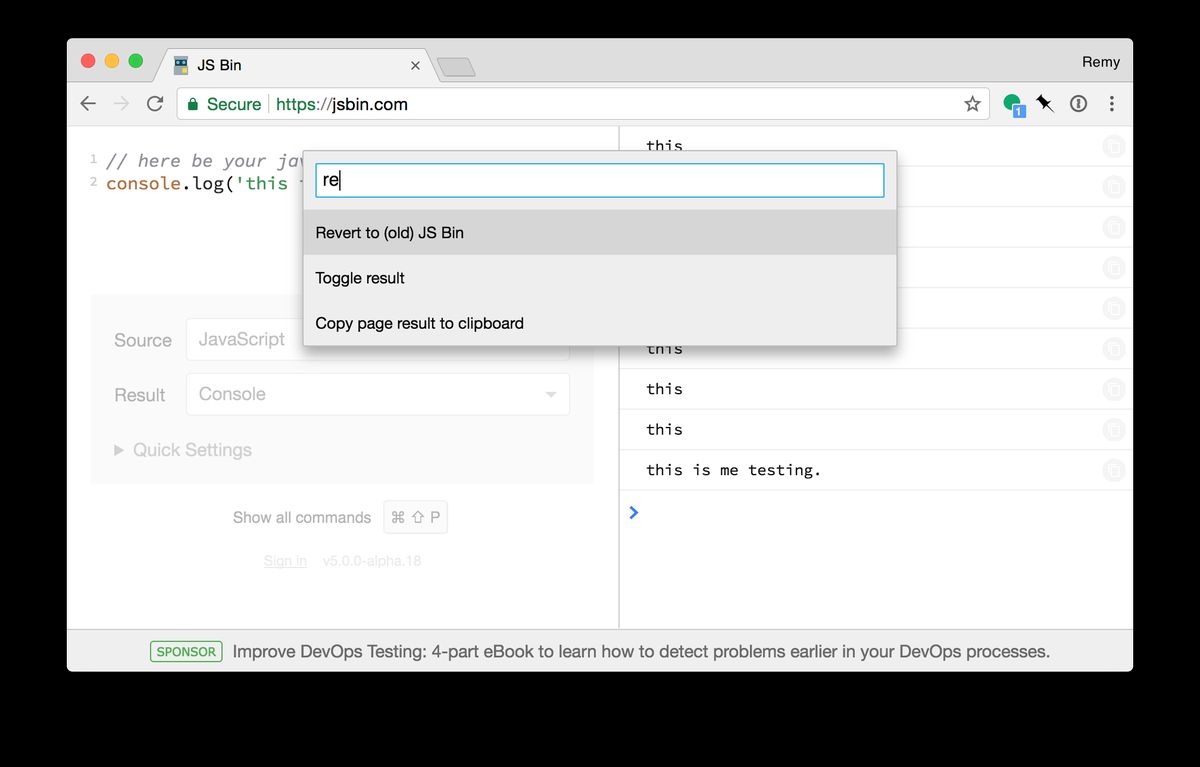
Task: Focus the command palette search field
Action: click(x=600, y=180)
